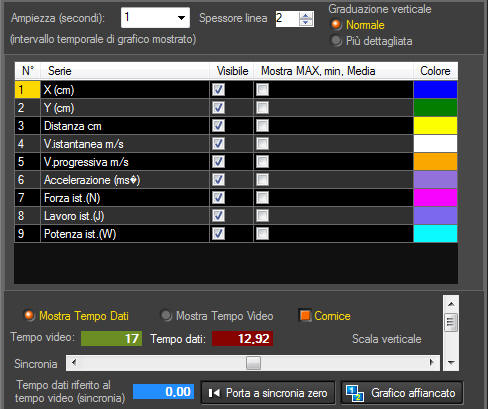
Task: Click the Scala verticale scrollbar down arrow
Action: pyautogui.click(x=451, y=363)
